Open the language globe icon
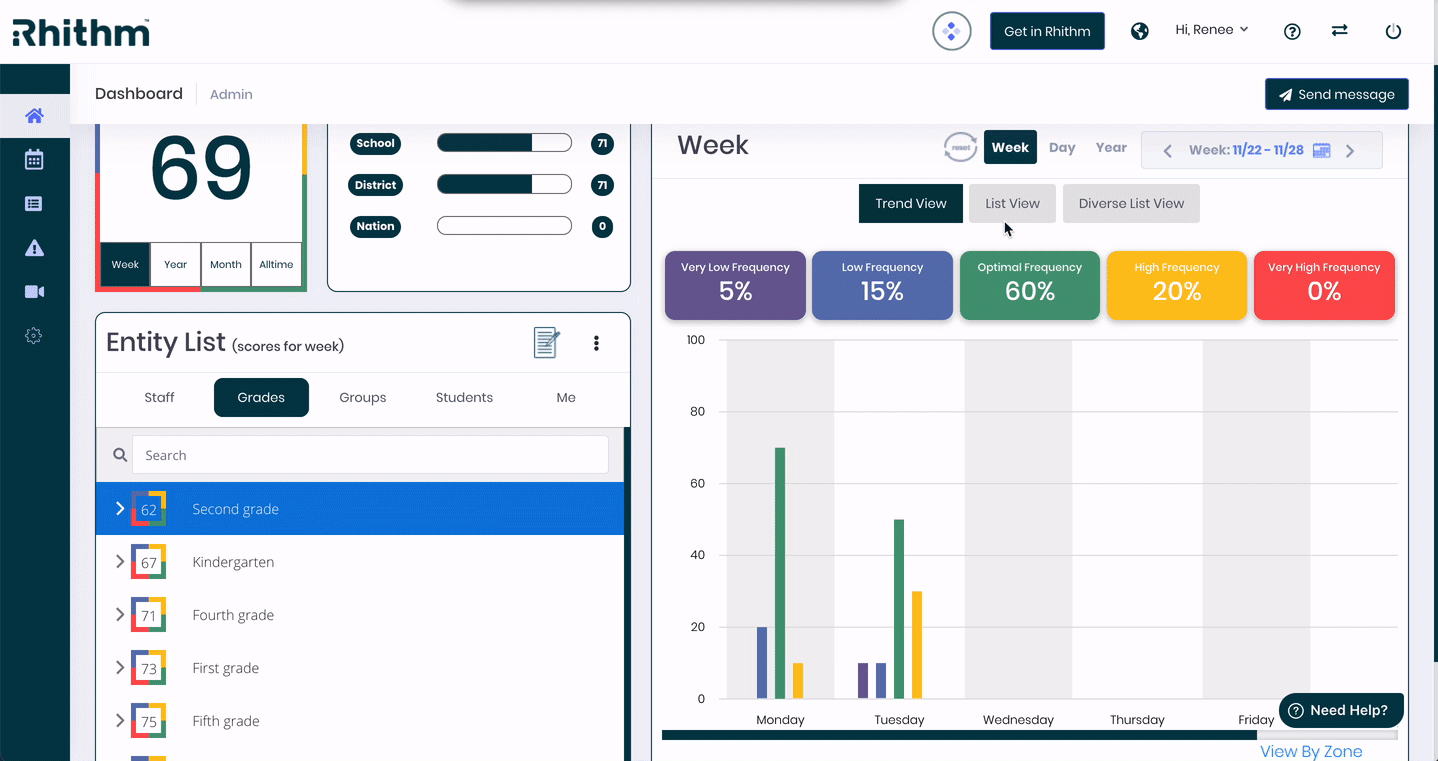 [1139, 31]
